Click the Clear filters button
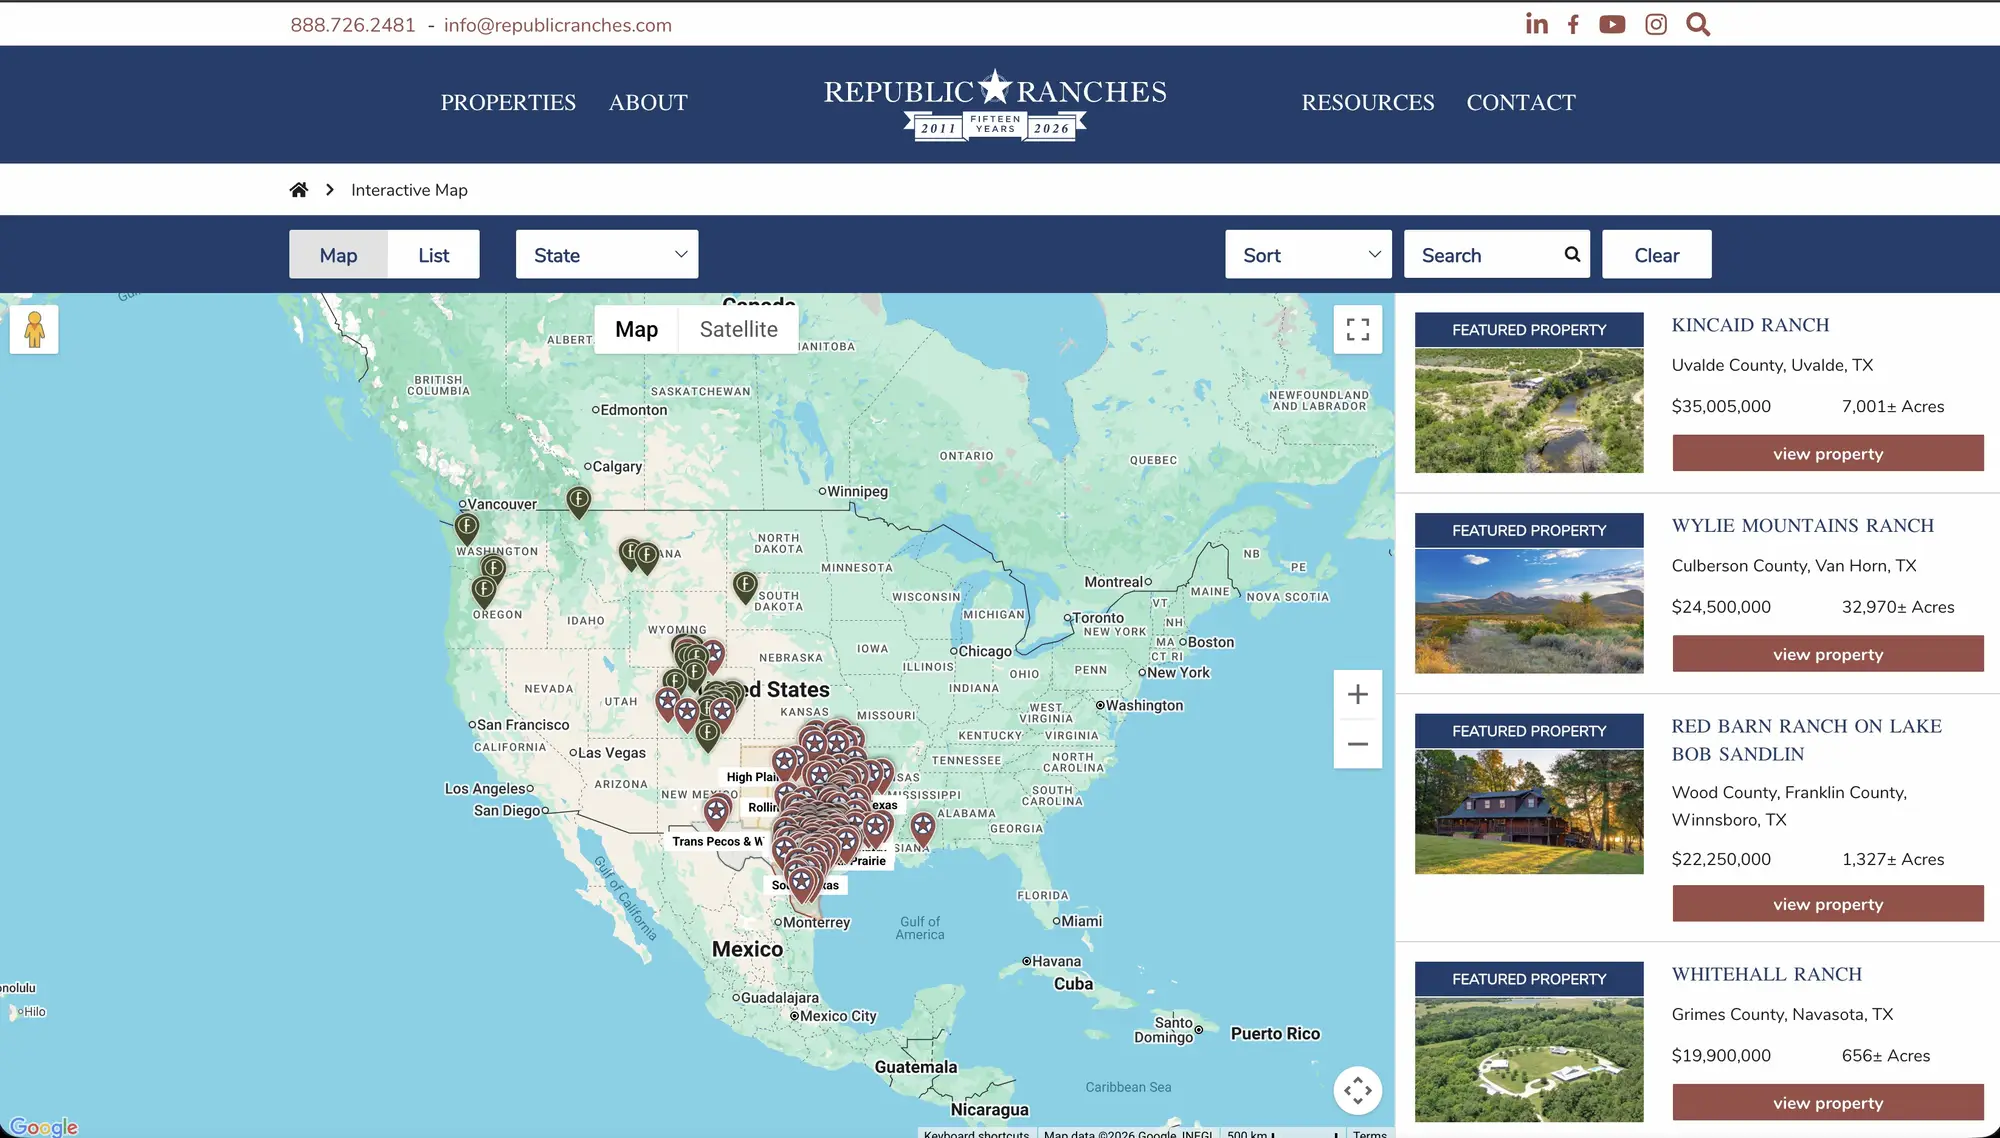The image size is (2000, 1138). pyautogui.click(x=1656, y=254)
